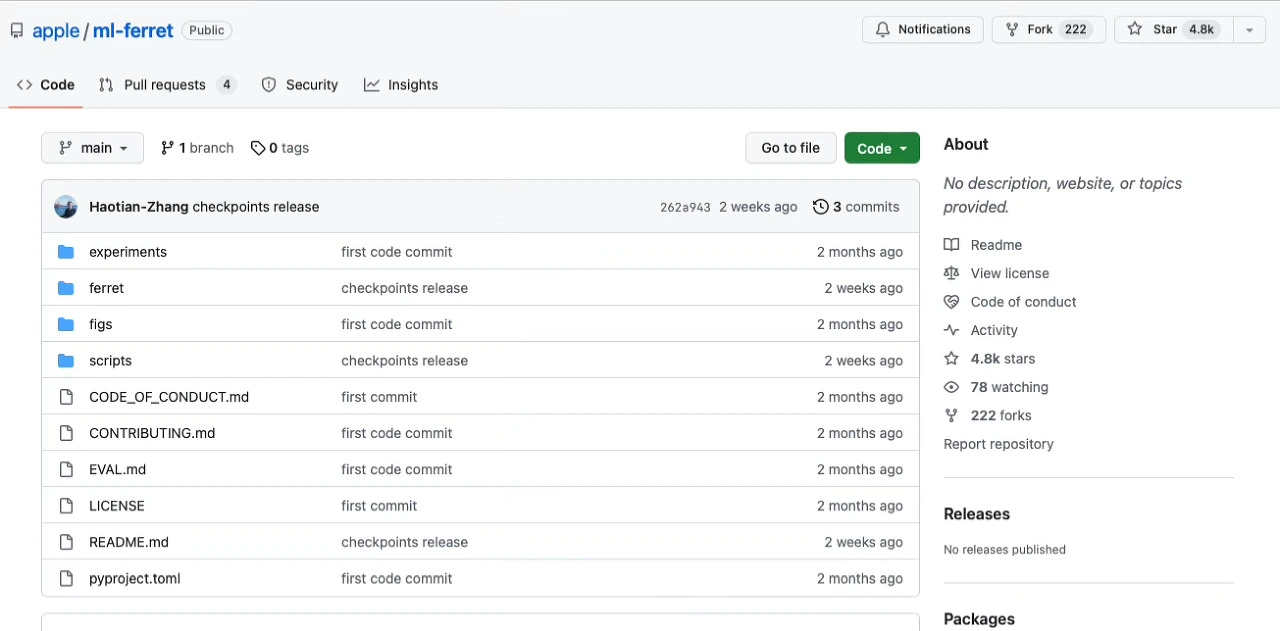Viewport: 1280px width, 631px height.
Task: Open the apple organization link
Action: [x=56, y=31]
